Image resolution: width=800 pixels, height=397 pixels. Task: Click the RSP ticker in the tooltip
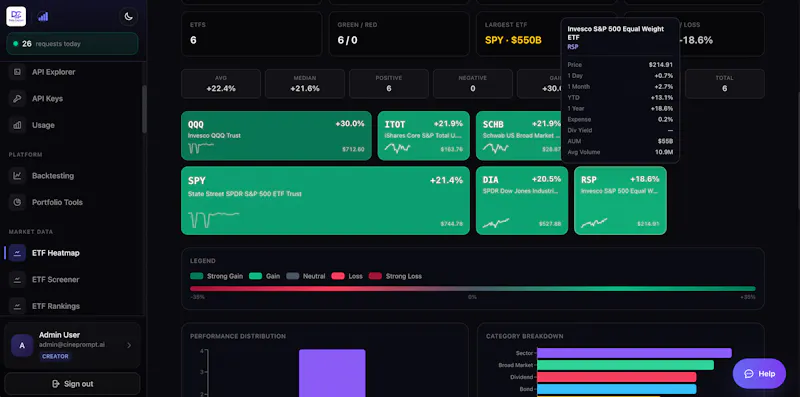pos(572,47)
